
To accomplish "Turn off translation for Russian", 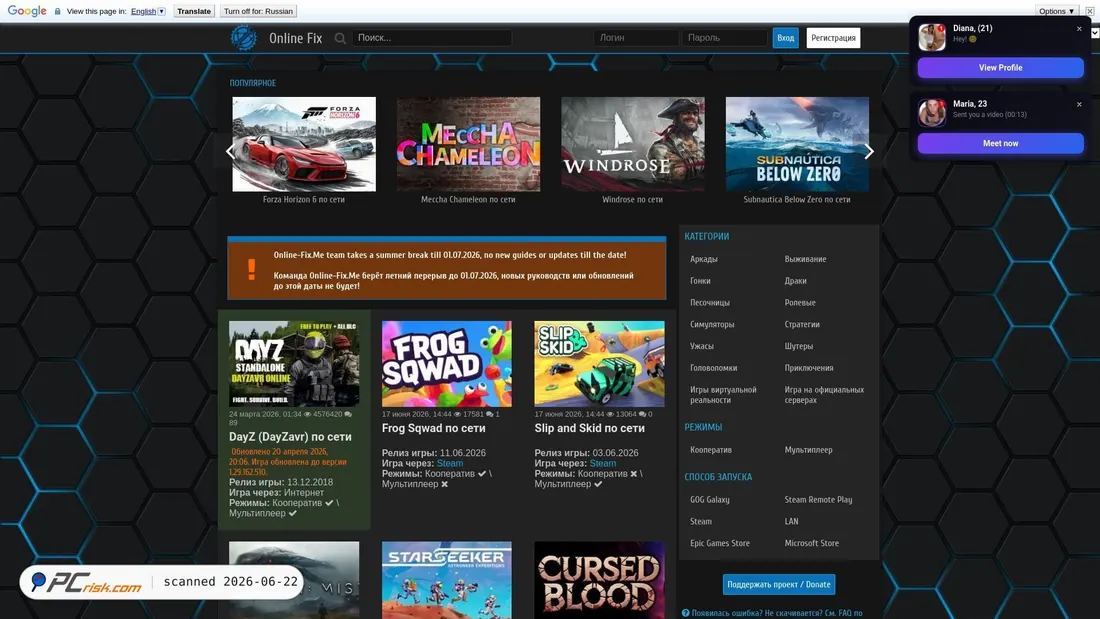I will 258,11.
